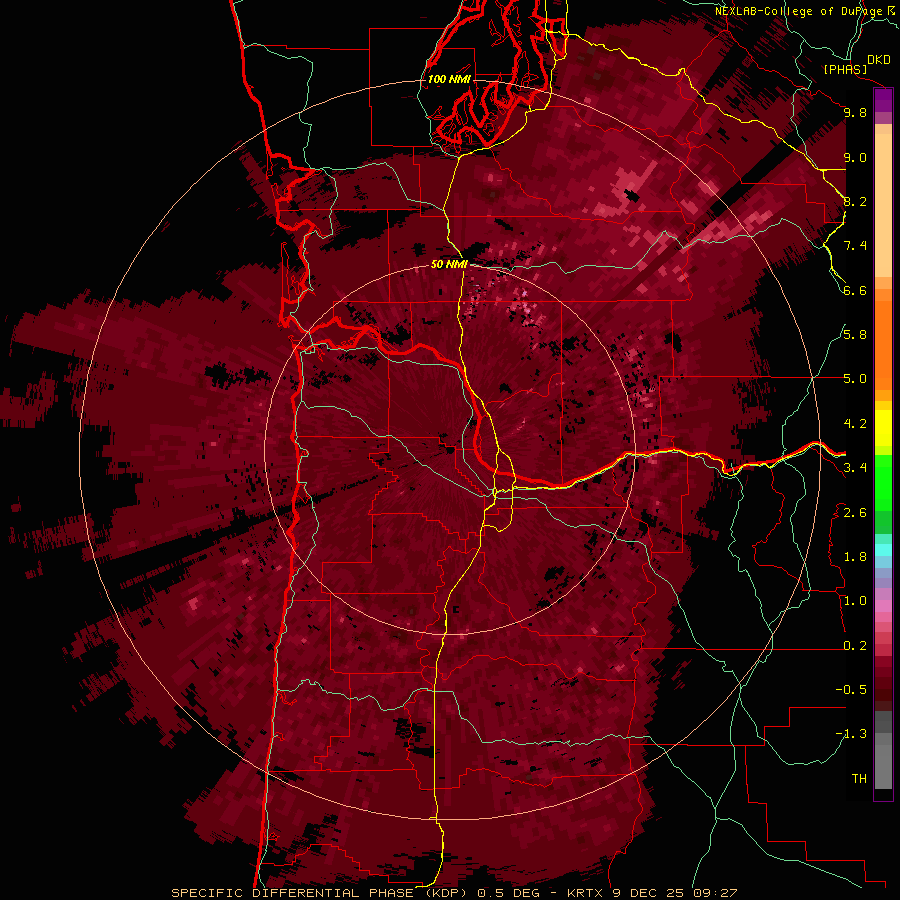The height and width of the screenshot is (900, 900).
Task: Click the 100 NMI range ring label
Action: (449, 79)
